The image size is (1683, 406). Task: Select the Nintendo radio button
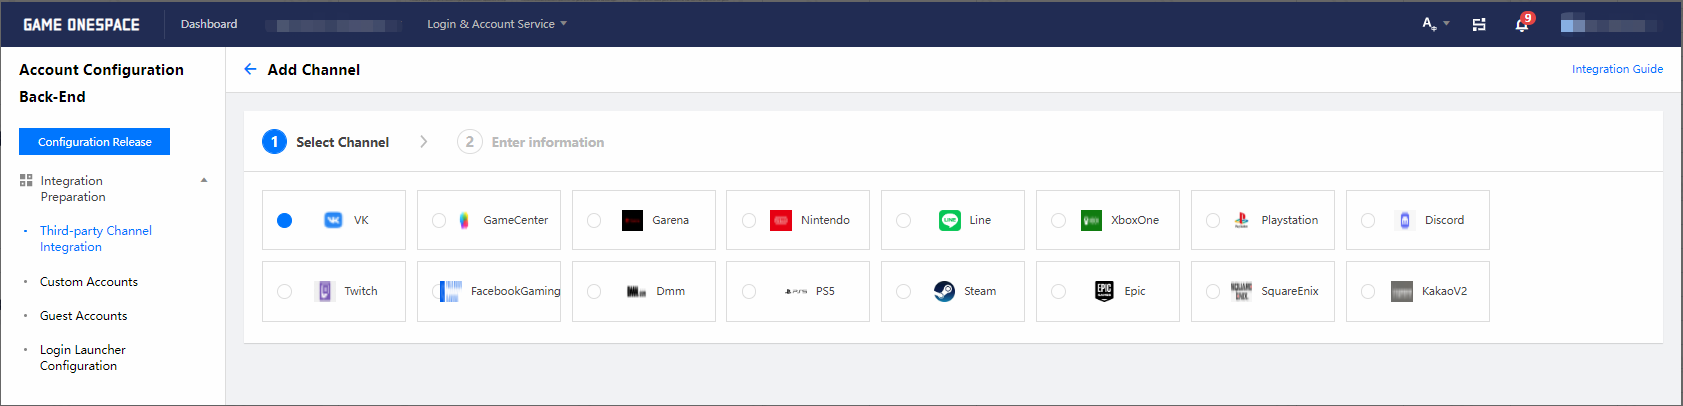click(749, 220)
